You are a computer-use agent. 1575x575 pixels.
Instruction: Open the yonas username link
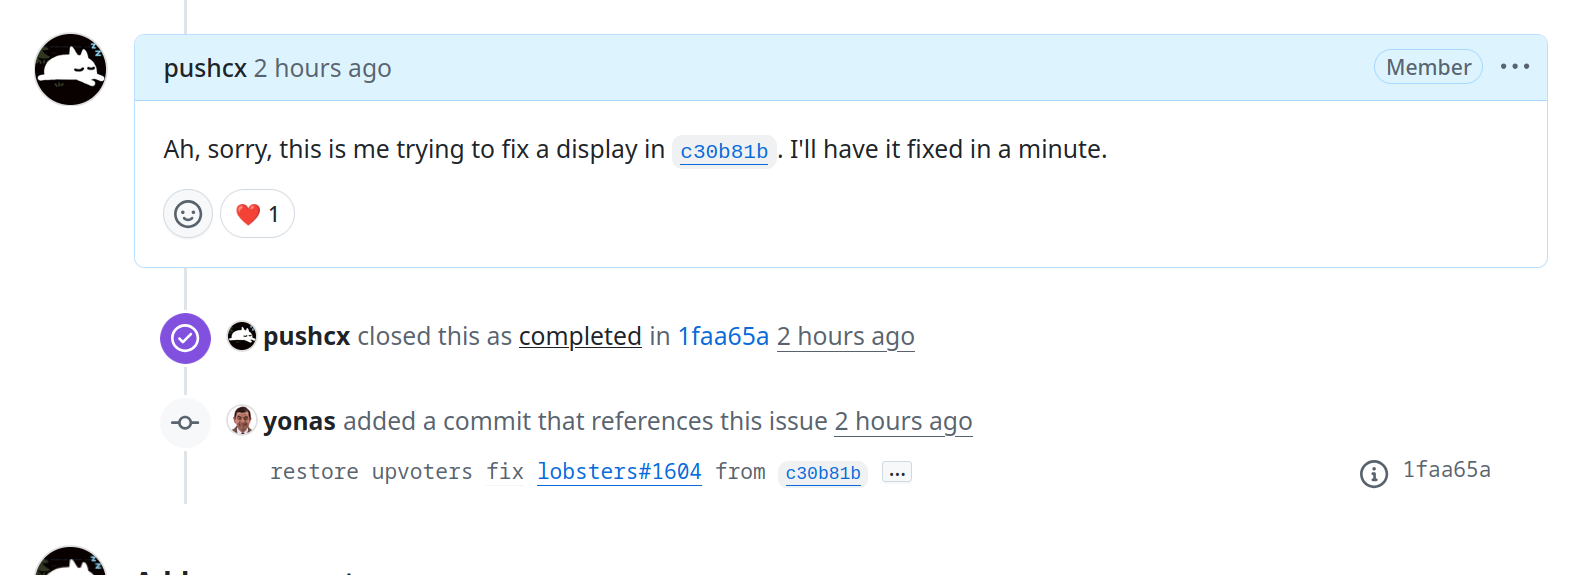[299, 421]
